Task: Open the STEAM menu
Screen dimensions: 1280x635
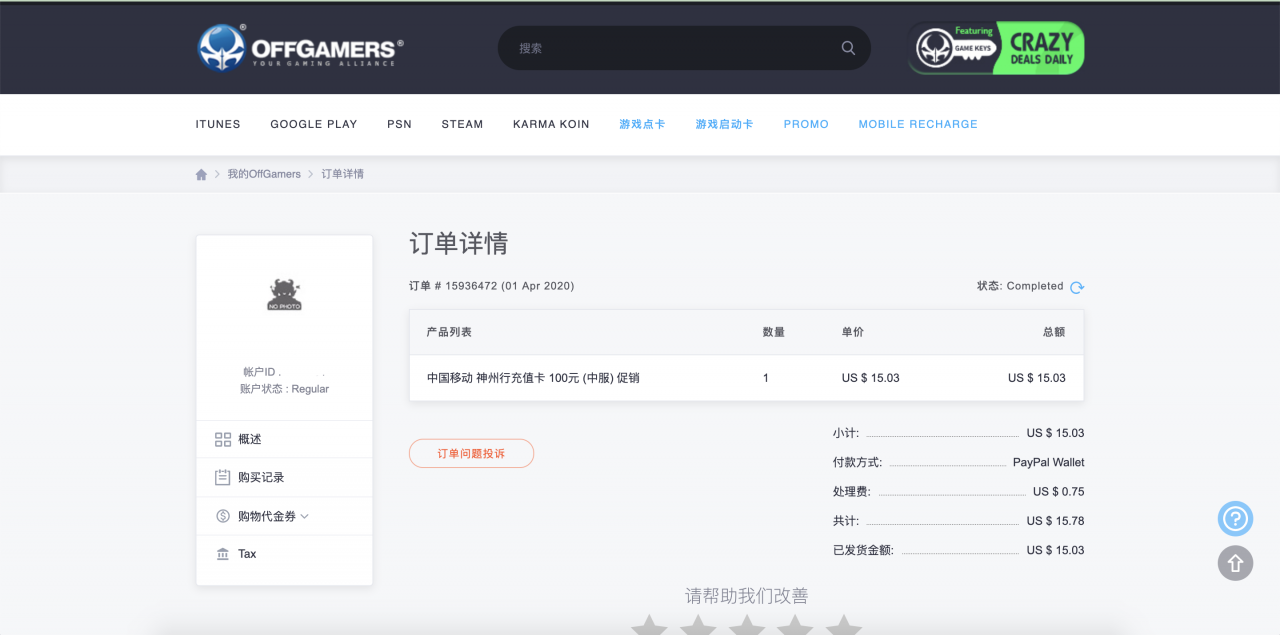Action: click(x=462, y=124)
